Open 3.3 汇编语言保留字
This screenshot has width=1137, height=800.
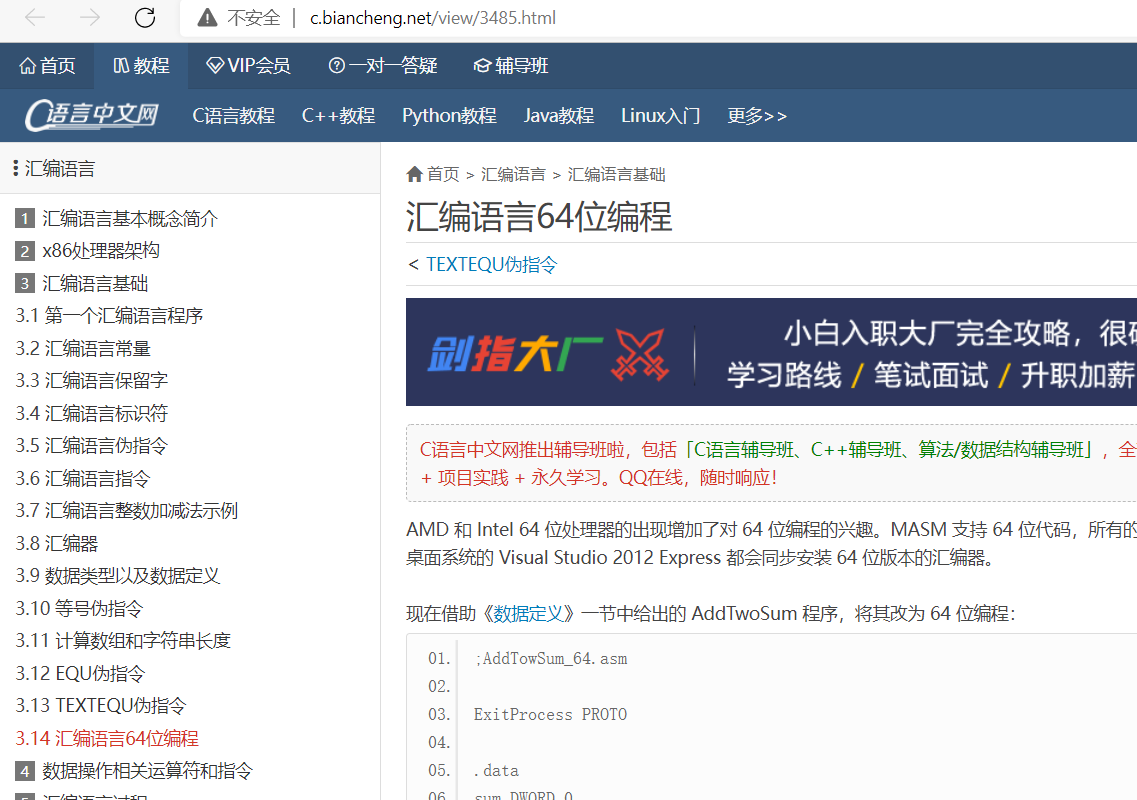91,381
